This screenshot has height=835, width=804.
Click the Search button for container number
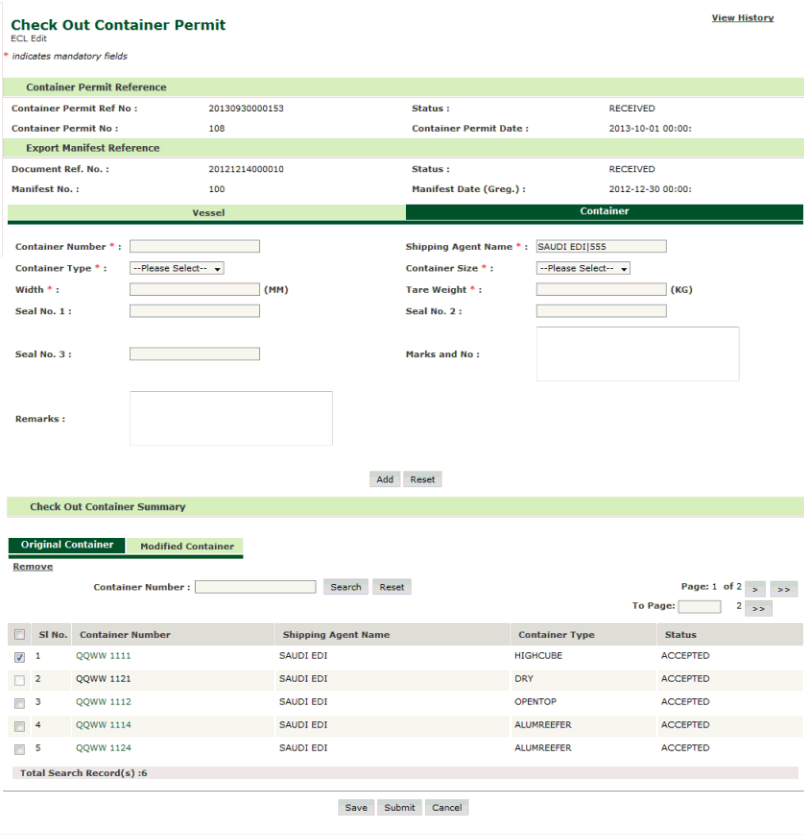click(x=346, y=587)
